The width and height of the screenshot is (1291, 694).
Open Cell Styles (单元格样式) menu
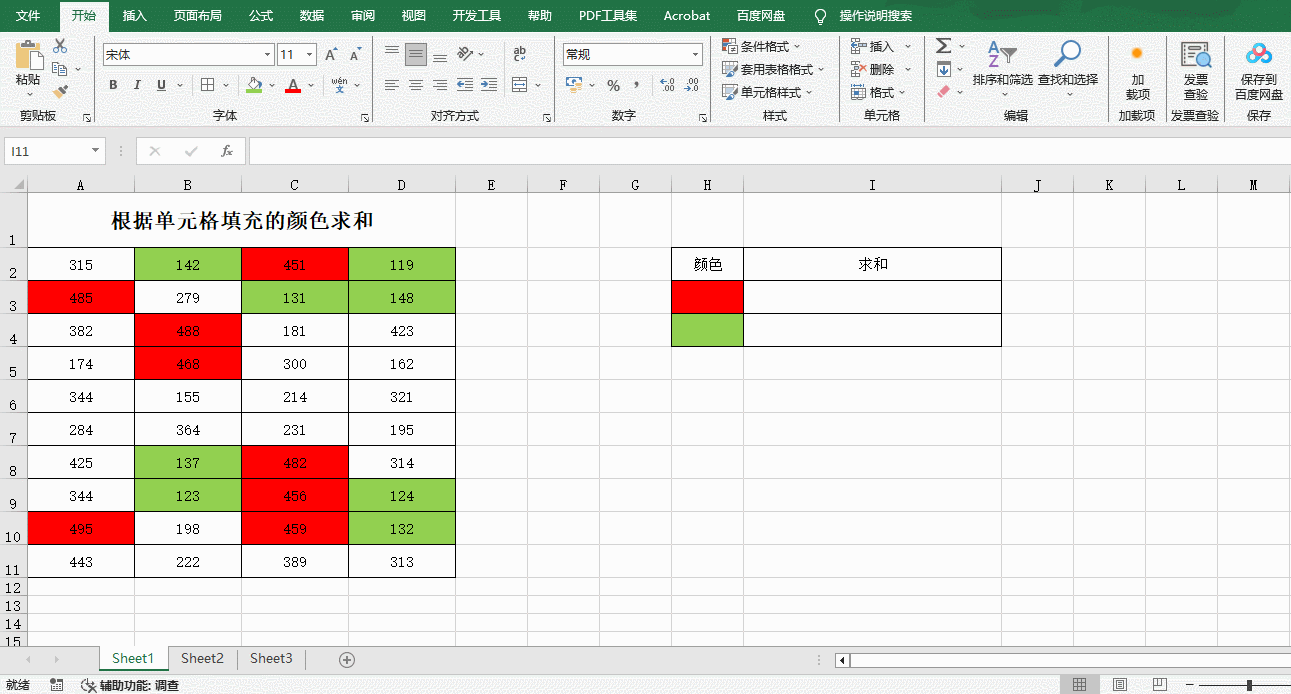(x=767, y=92)
